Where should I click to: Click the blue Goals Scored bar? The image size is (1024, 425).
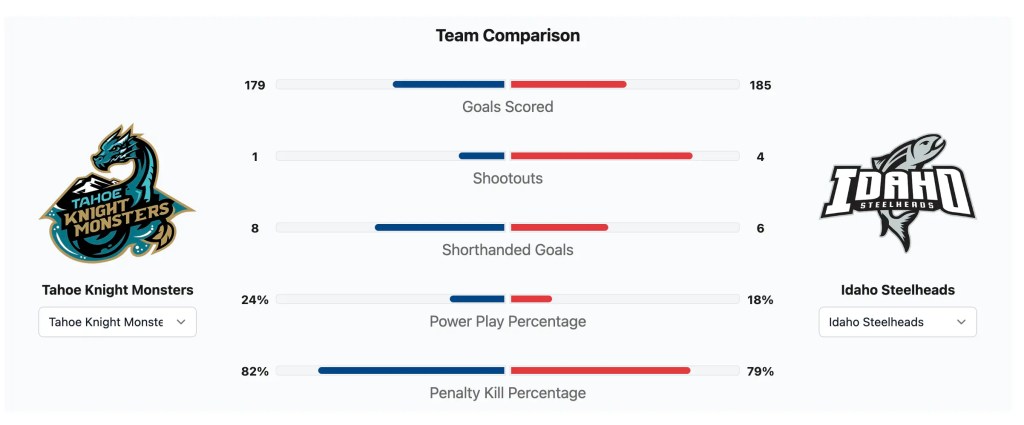click(449, 85)
